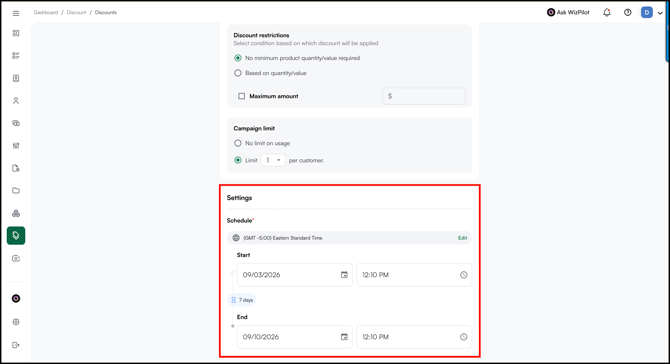Click Edit next to Eastern Standard Time
670x364 pixels.
pos(462,238)
